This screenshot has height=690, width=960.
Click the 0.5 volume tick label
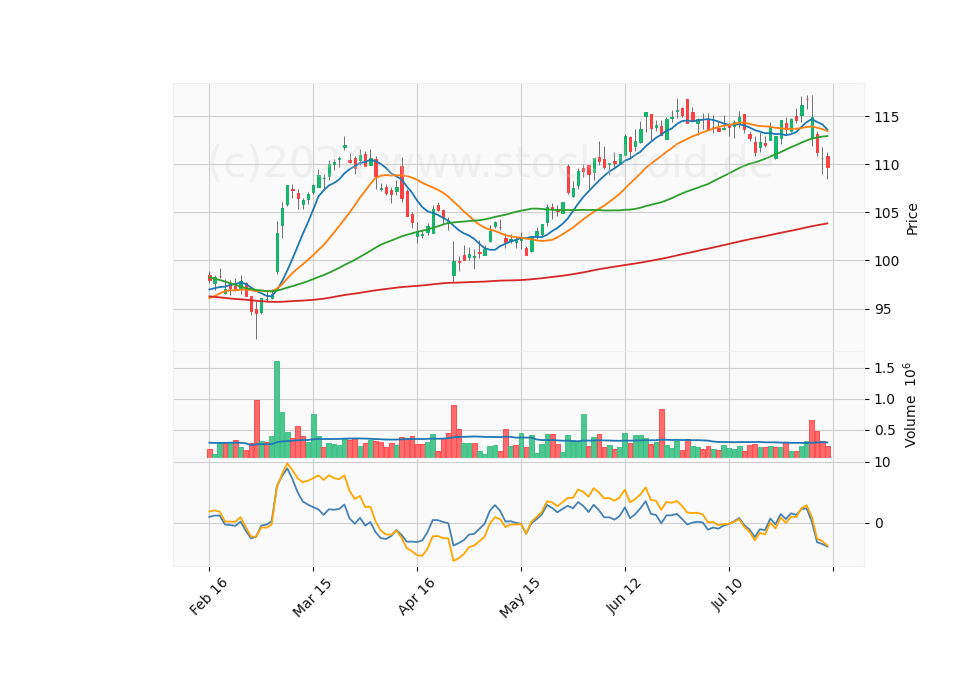click(x=885, y=430)
